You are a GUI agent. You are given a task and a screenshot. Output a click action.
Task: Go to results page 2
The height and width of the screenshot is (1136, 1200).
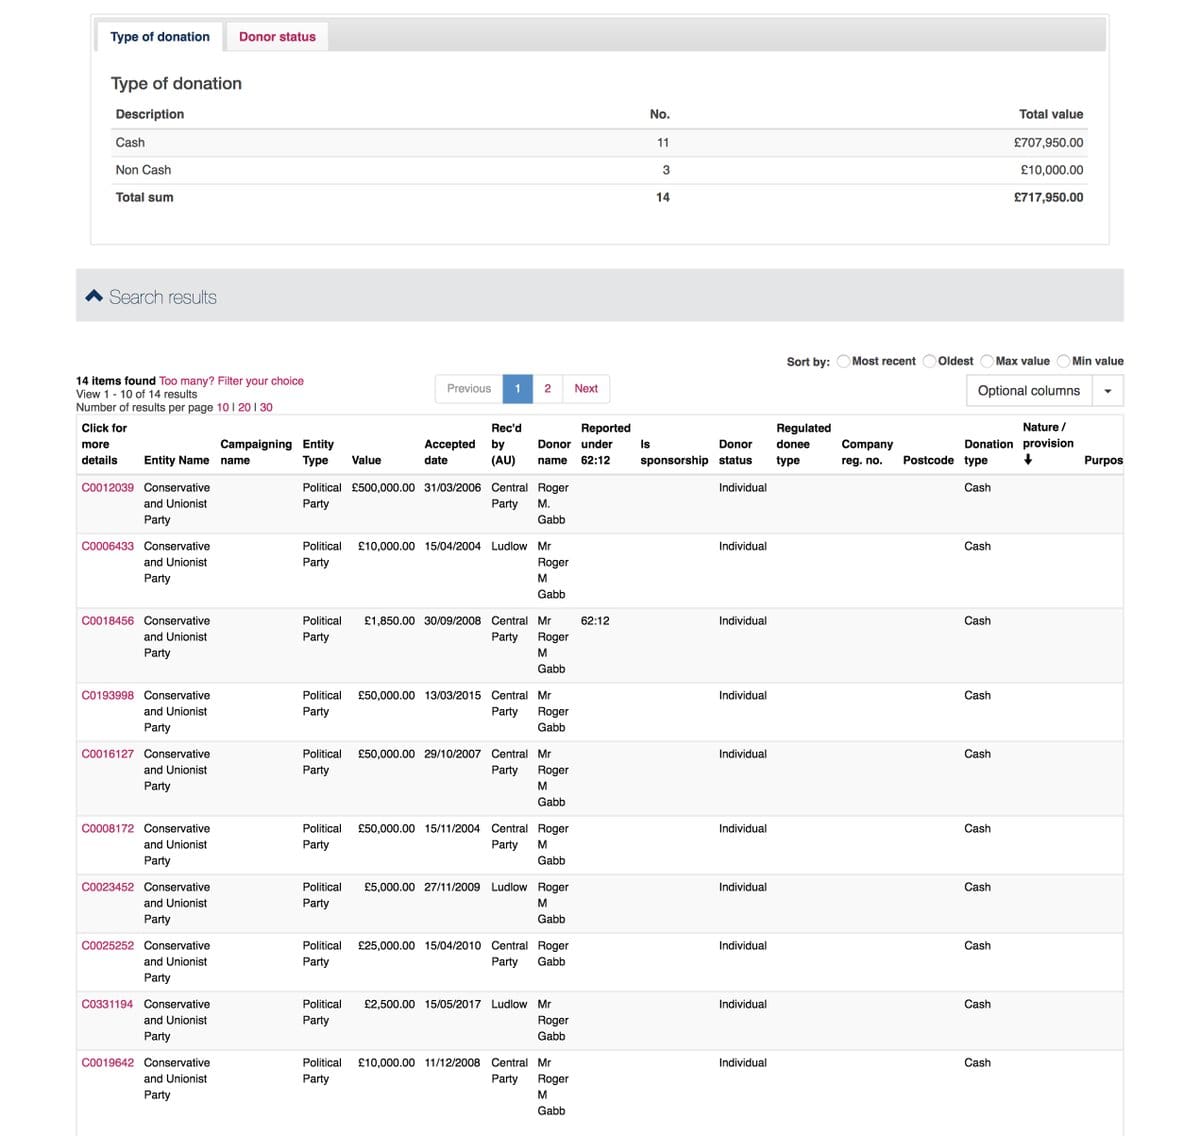click(547, 389)
